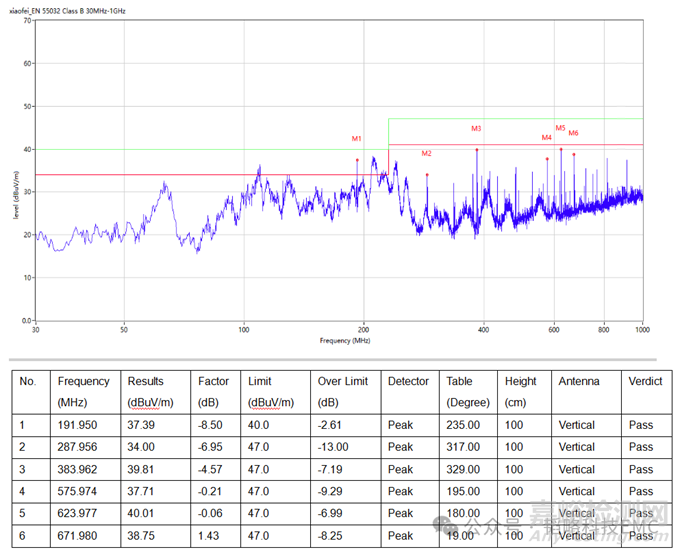This screenshot has width=680, height=554.
Task: Click the Detector column header
Action: tap(408, 381)
